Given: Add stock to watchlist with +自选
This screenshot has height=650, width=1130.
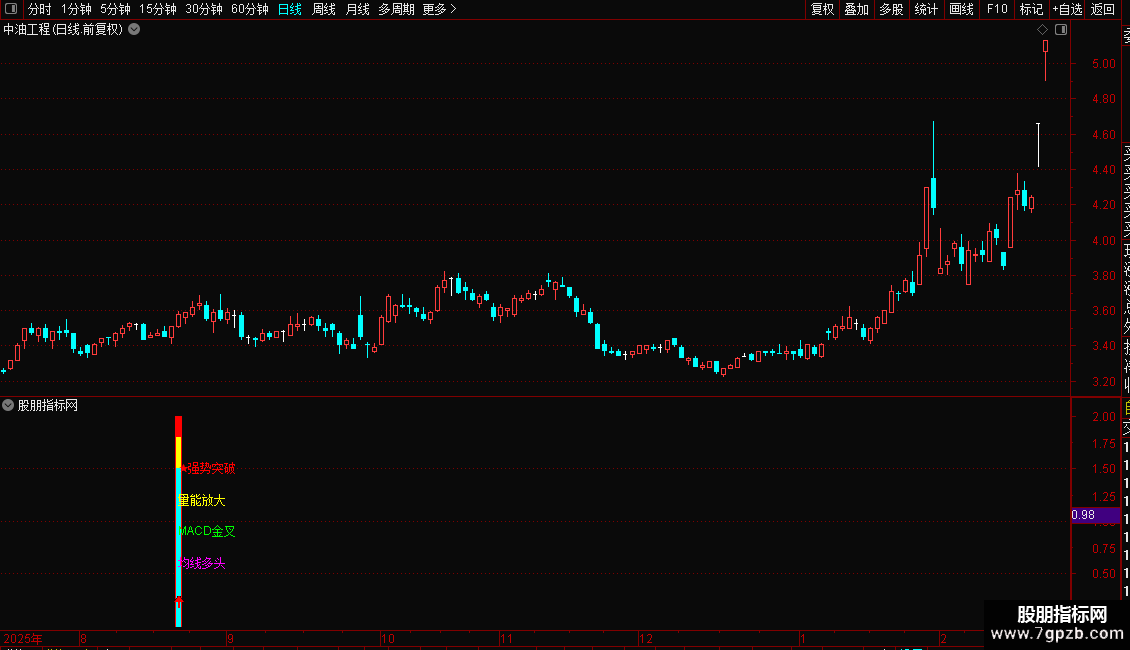Looking at the screenshot, I should pos(1067,9).
